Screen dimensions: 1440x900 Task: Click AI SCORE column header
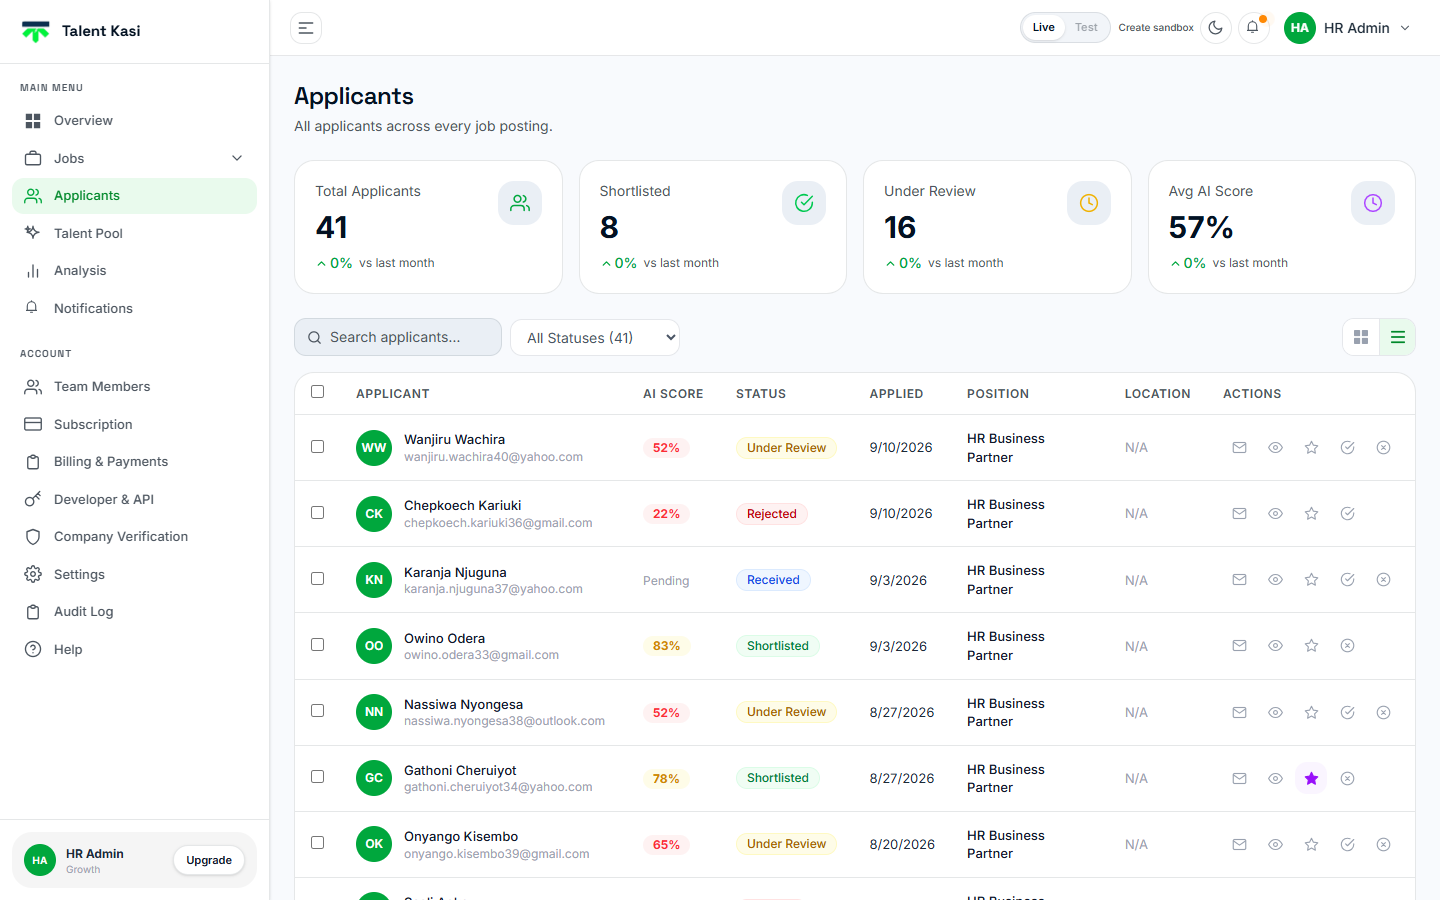coord(673,394)
